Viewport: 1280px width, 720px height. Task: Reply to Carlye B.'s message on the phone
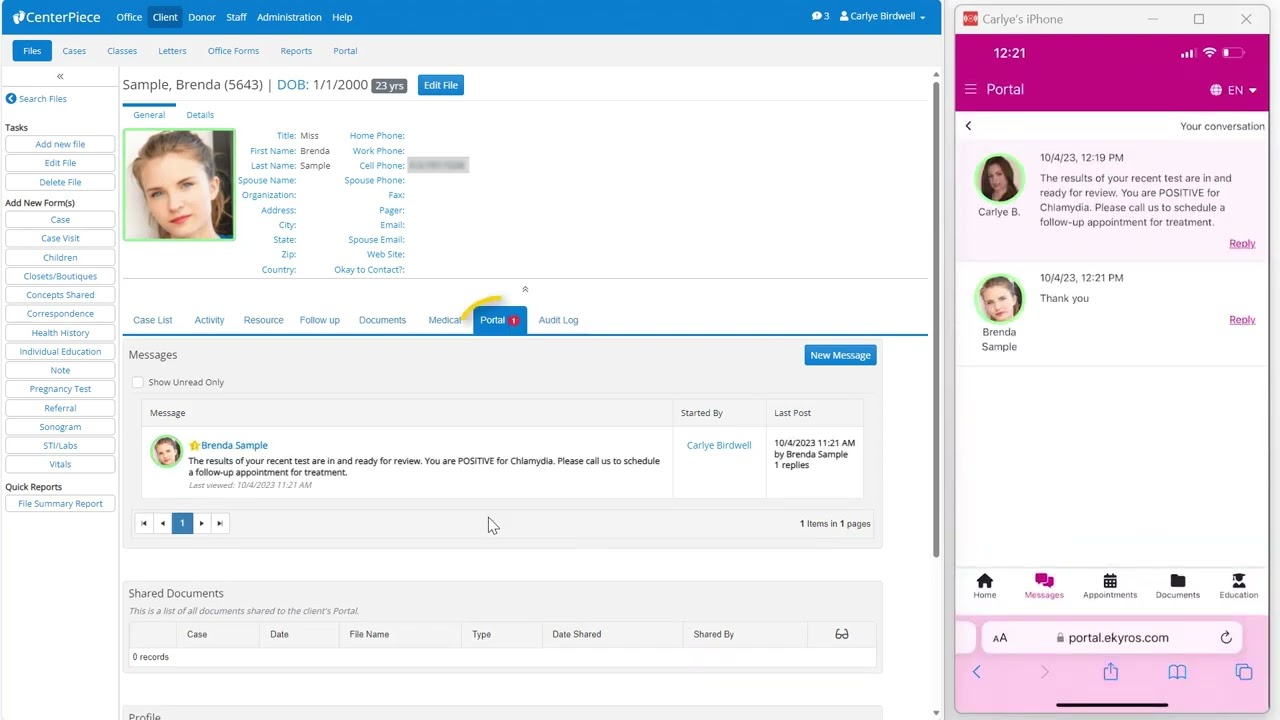pos(1242,244)
